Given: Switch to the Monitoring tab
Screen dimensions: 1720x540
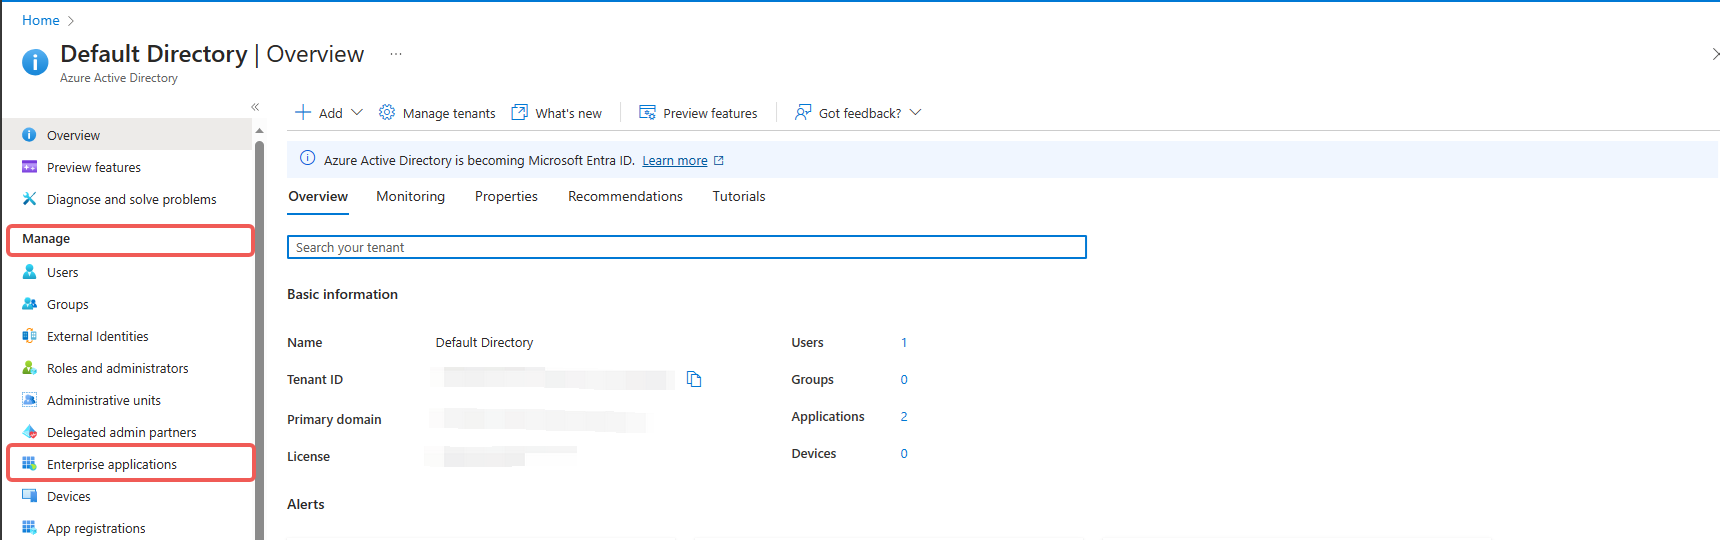Looking at the screenshot, I should (x=410, y=197).
